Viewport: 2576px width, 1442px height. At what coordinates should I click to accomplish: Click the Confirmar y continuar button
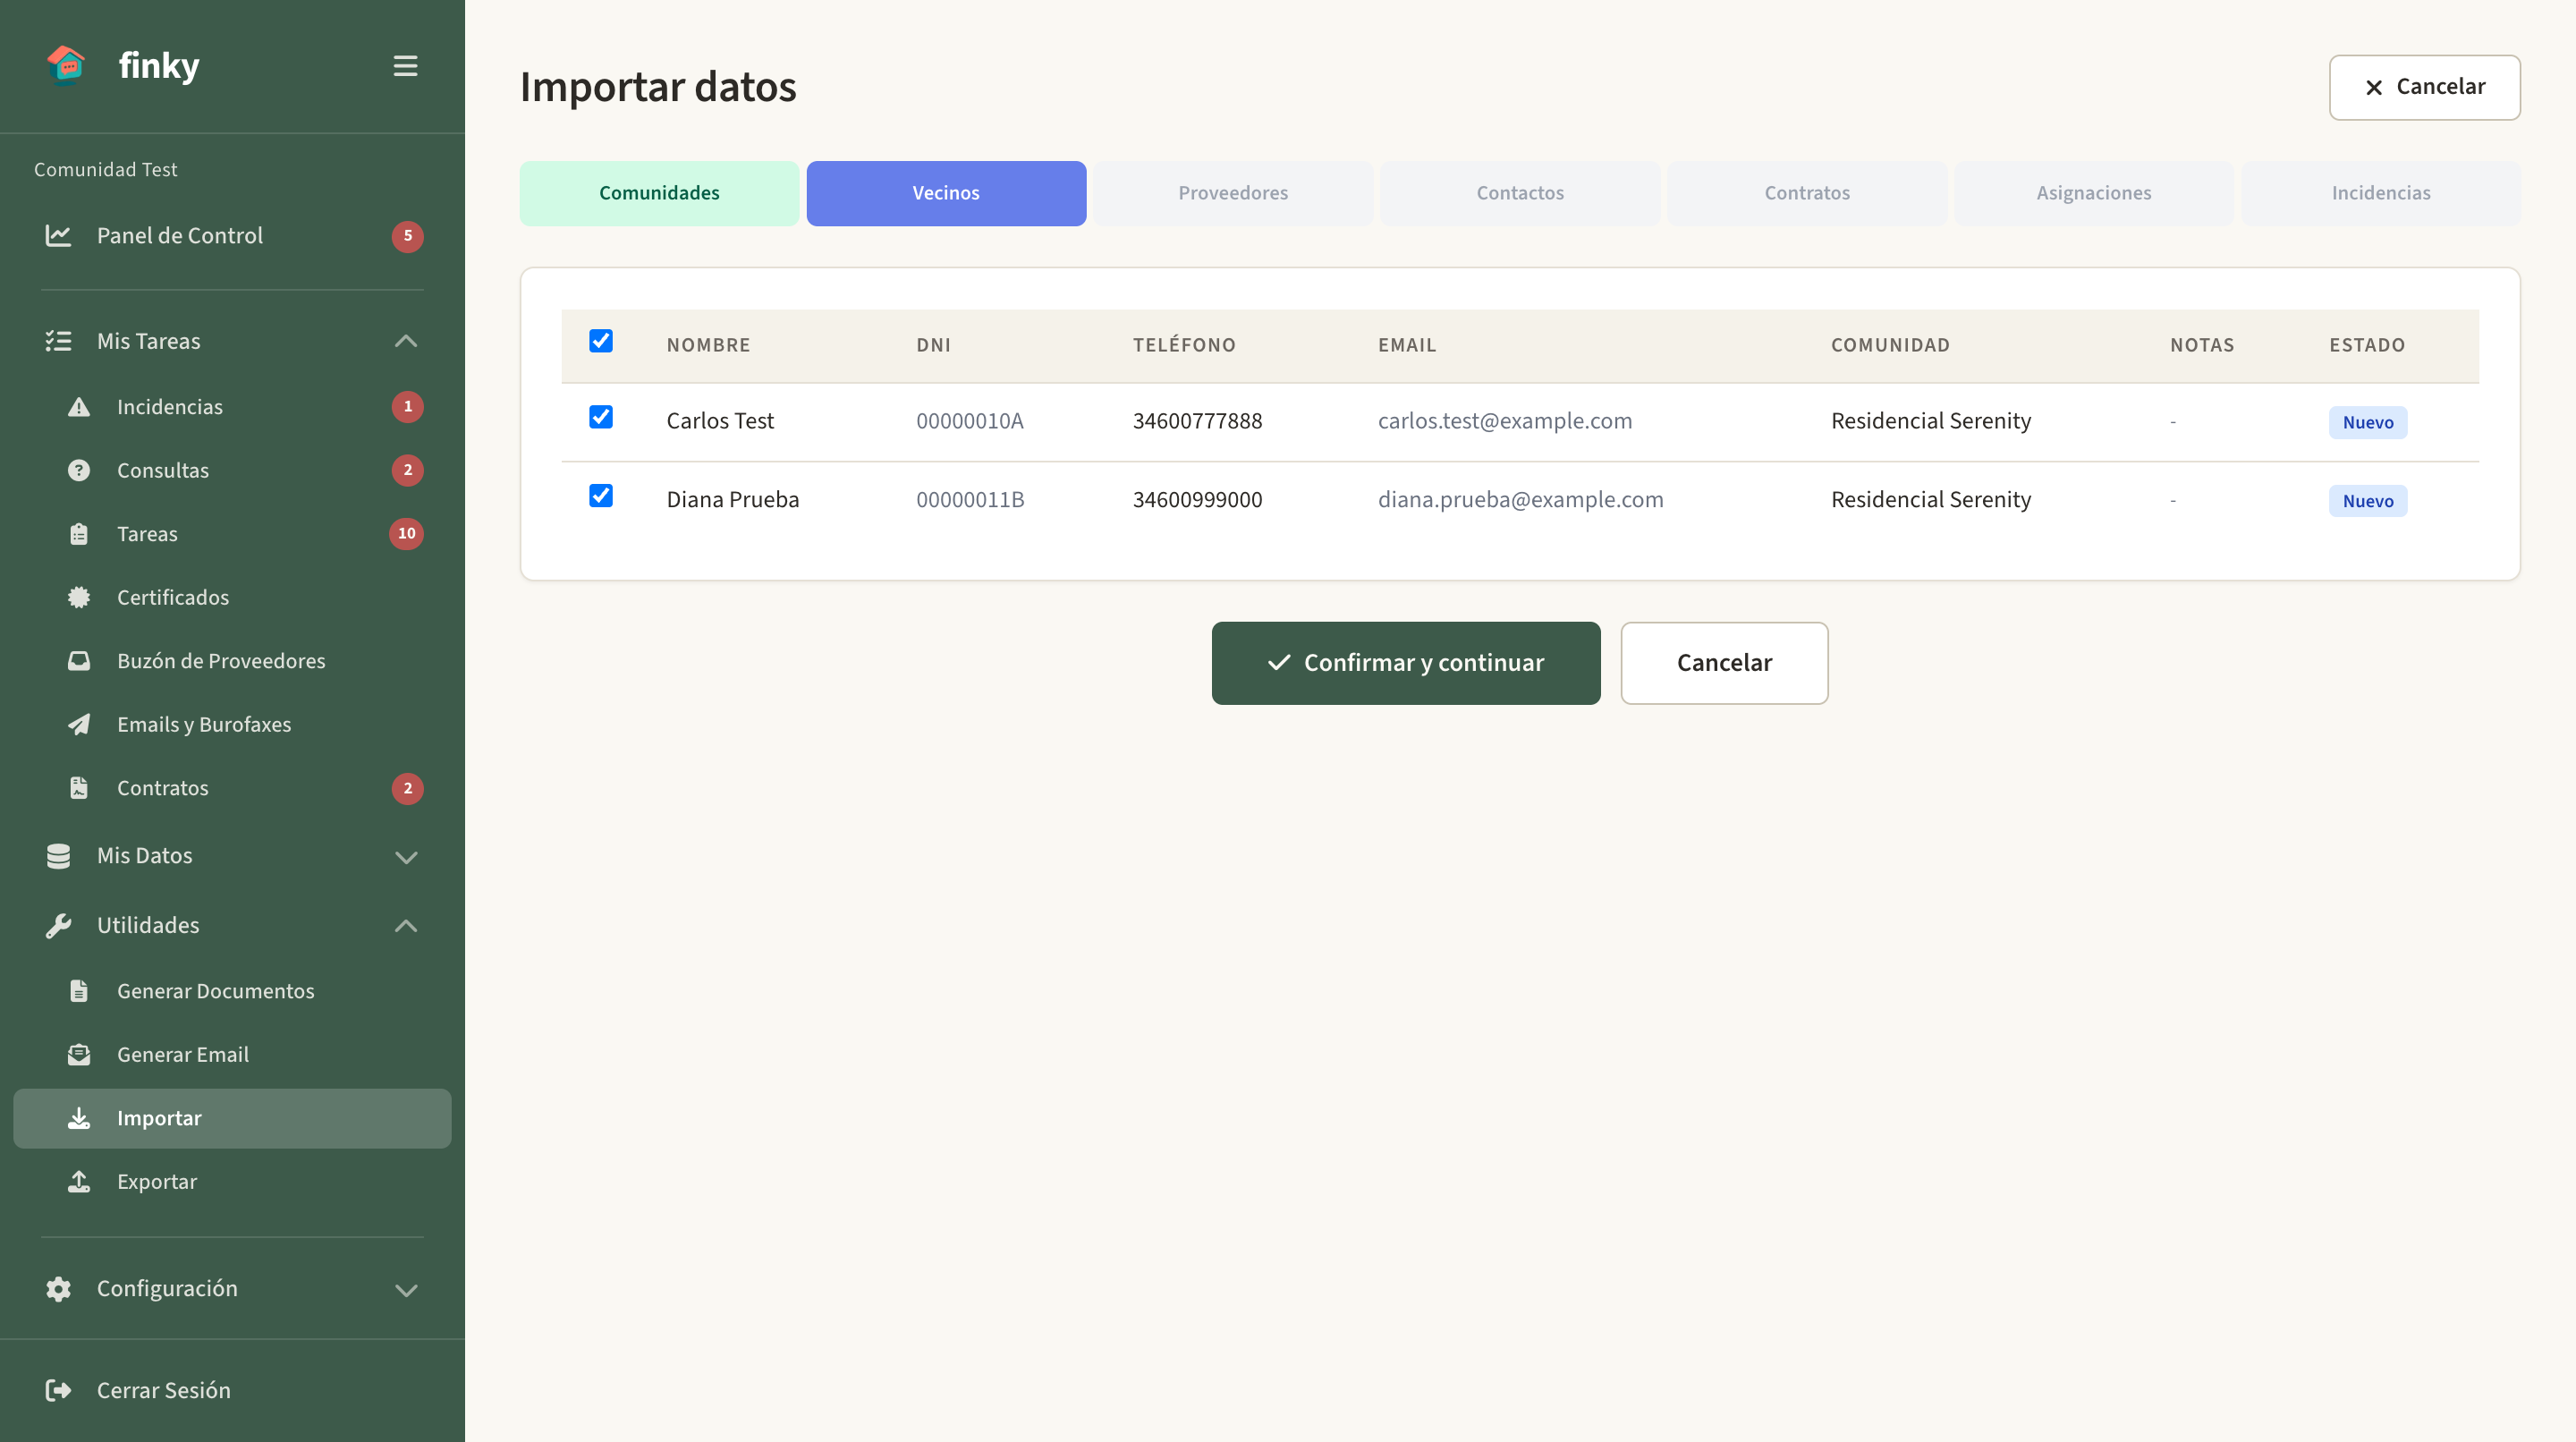pyautogui.click(x=1406, y=663)
